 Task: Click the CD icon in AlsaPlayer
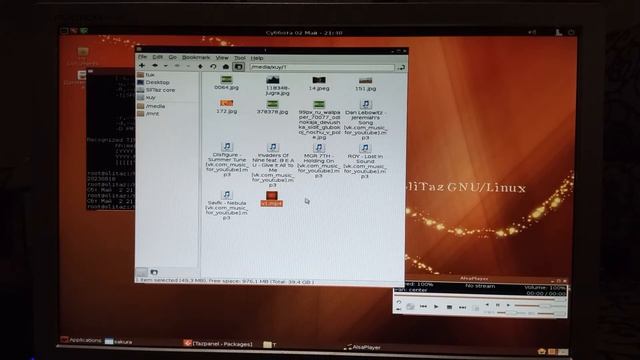click(410, 306)
